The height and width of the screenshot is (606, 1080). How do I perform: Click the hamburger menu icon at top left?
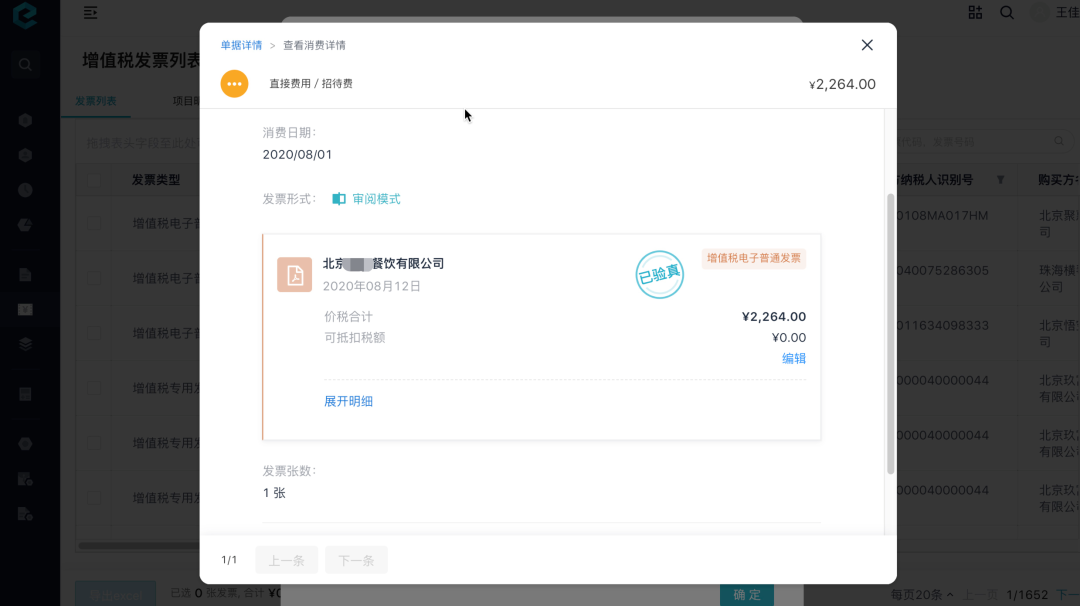88,14
